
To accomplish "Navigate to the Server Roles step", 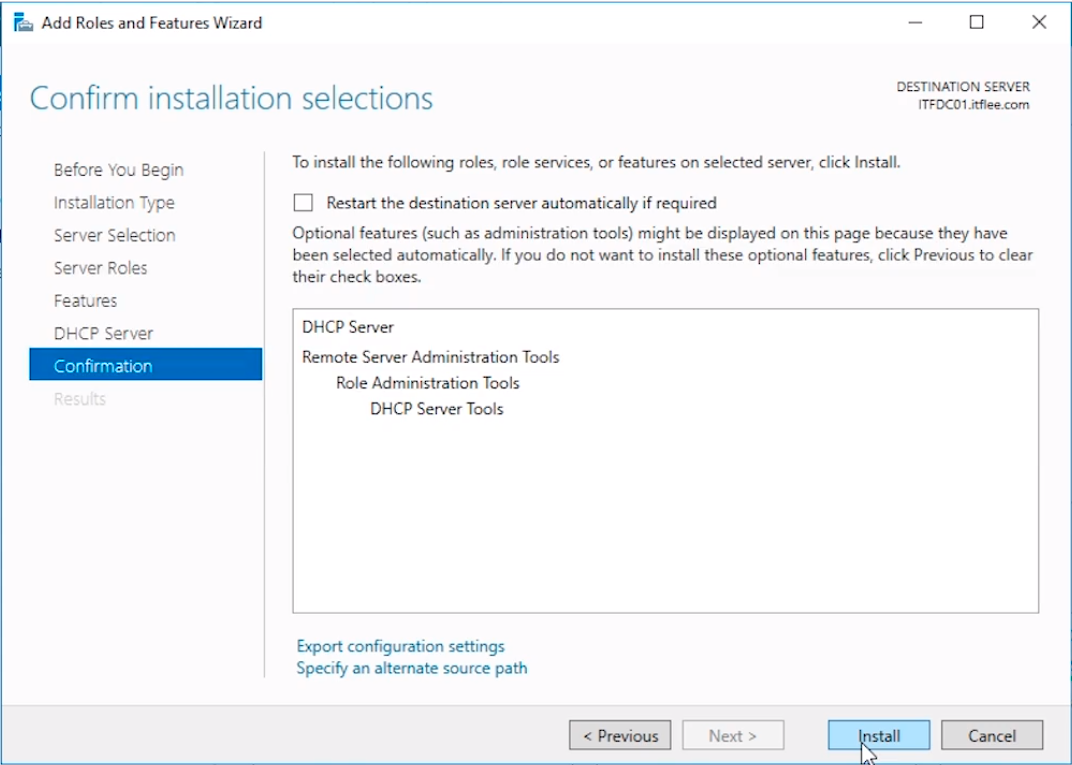I will (100, 268).
